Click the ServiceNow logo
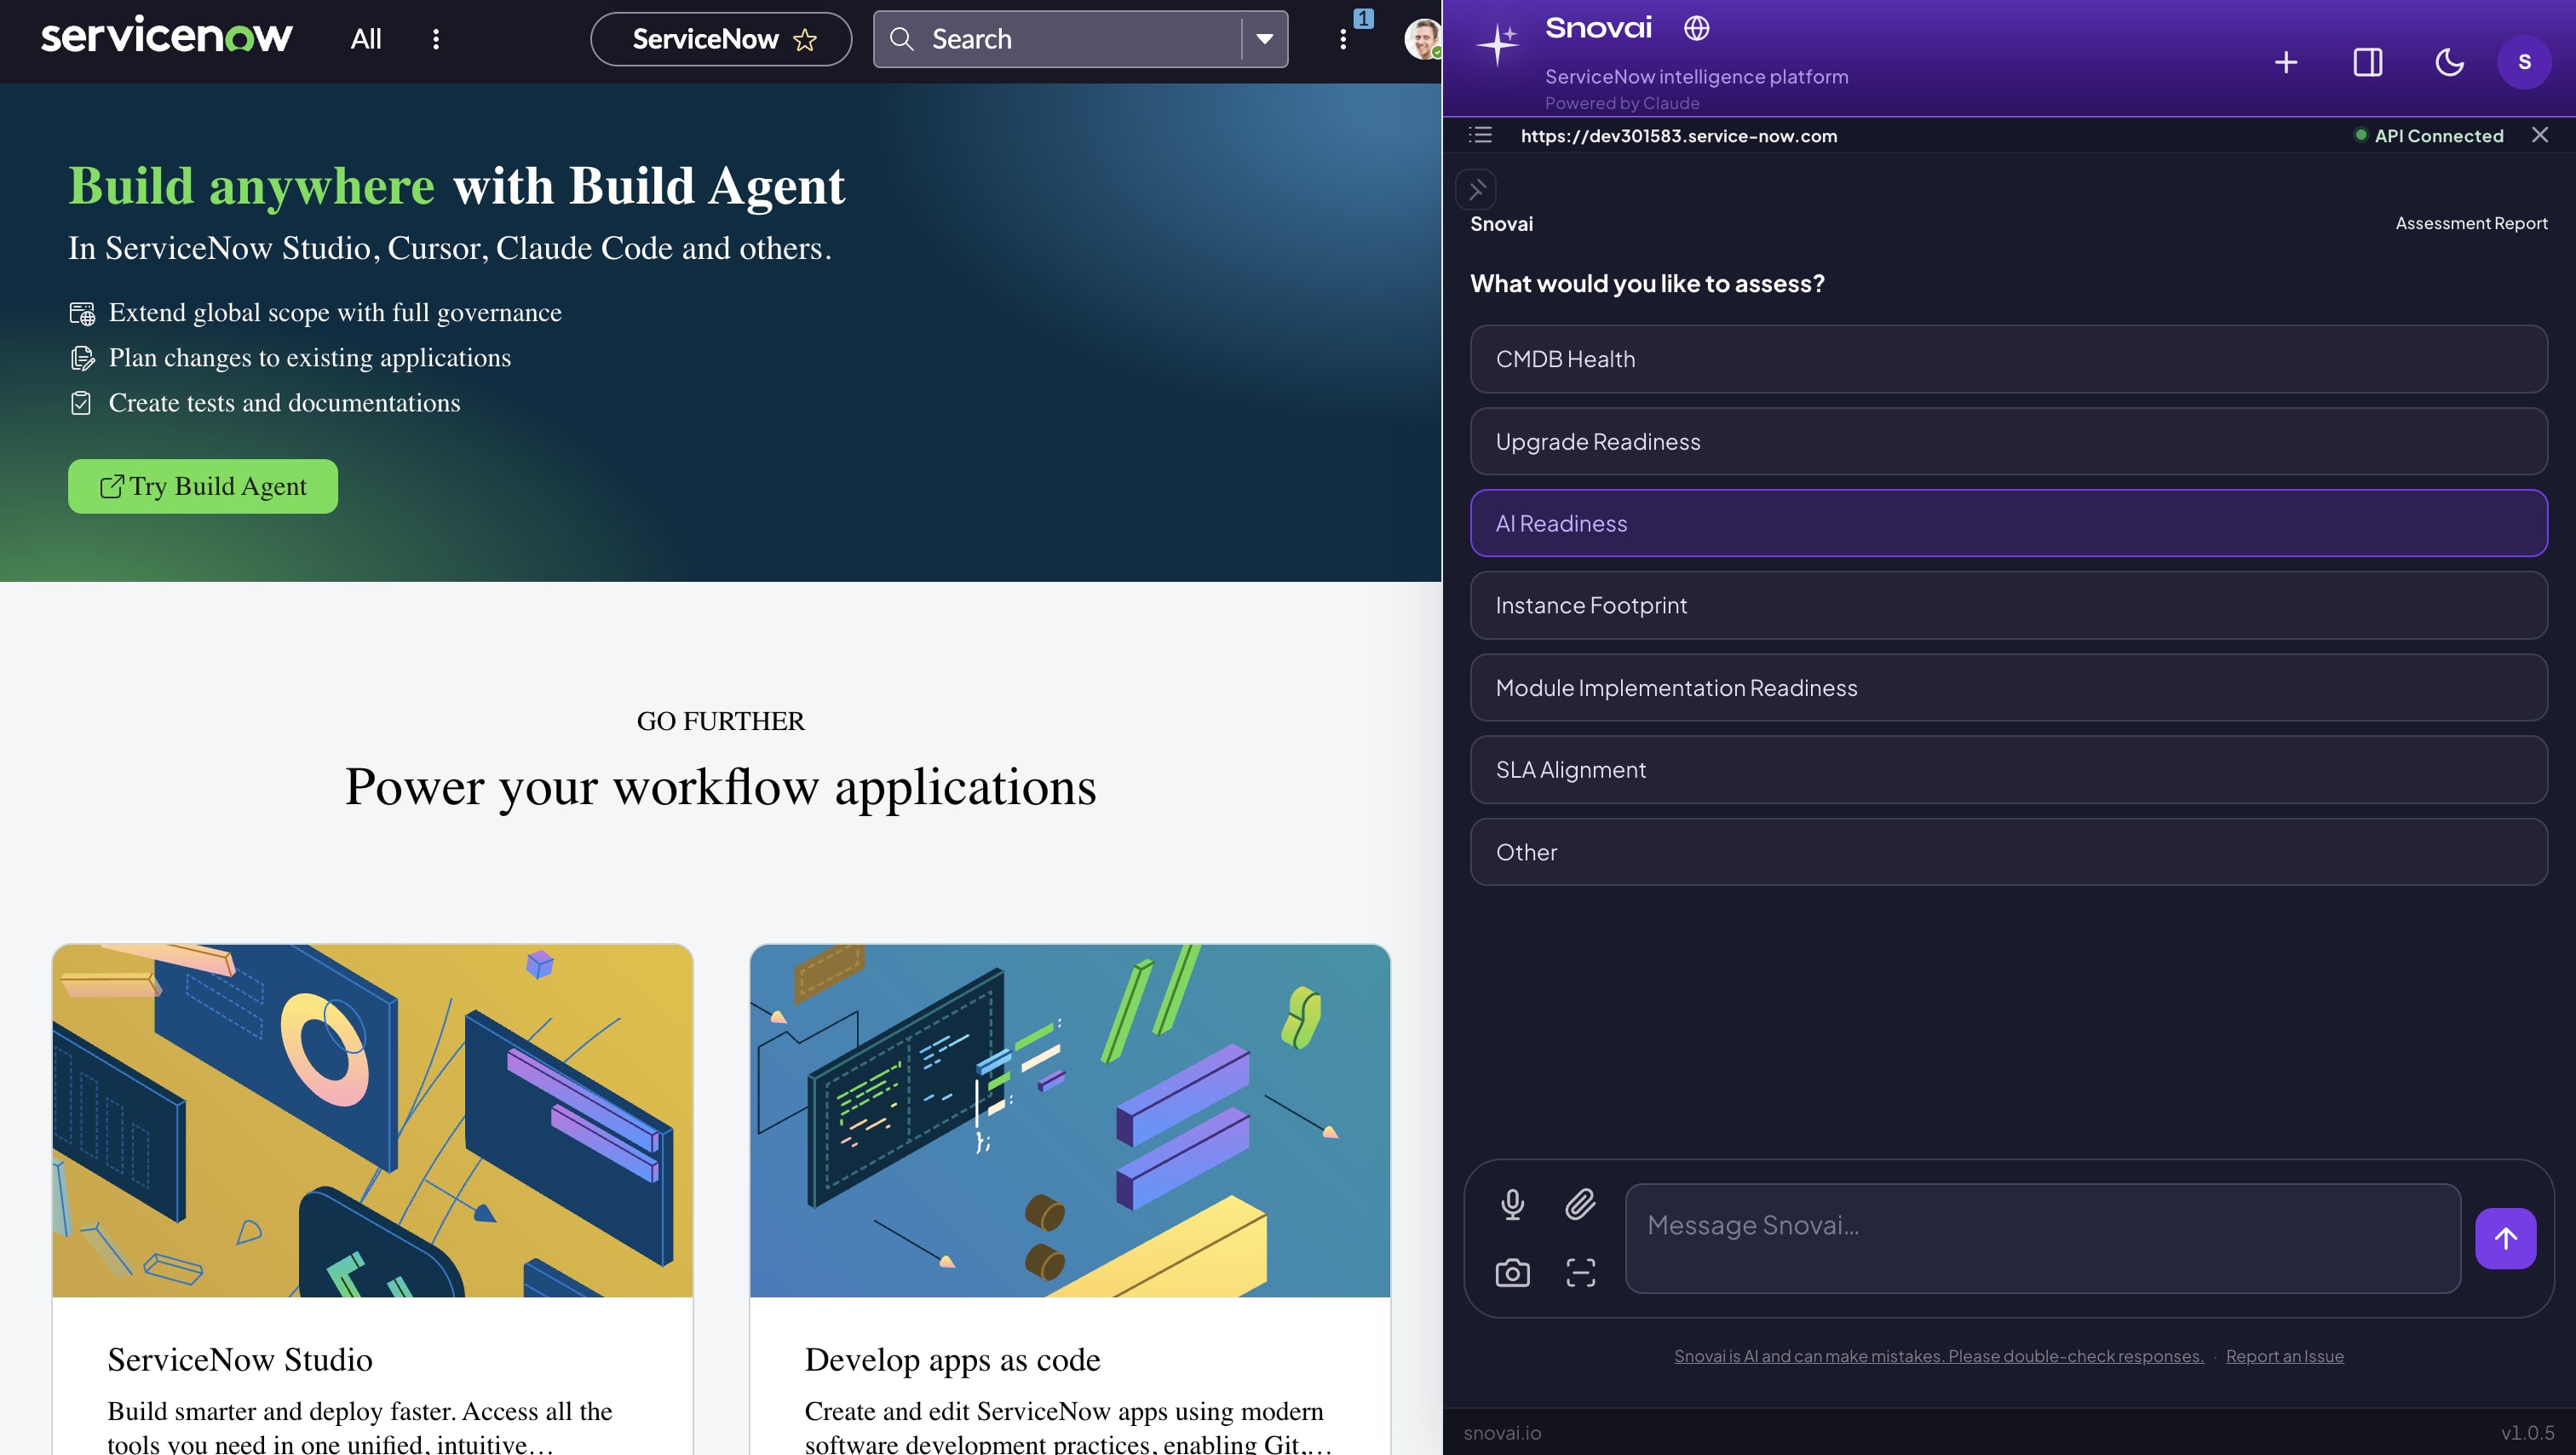 [x=166, y=37]
